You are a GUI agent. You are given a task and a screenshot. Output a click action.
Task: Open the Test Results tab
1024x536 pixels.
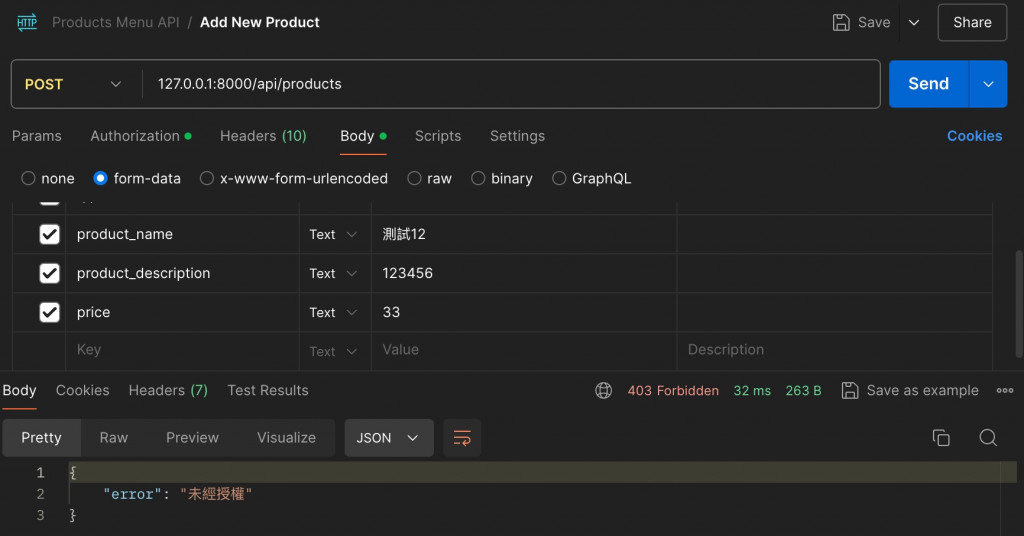[268, 390]
